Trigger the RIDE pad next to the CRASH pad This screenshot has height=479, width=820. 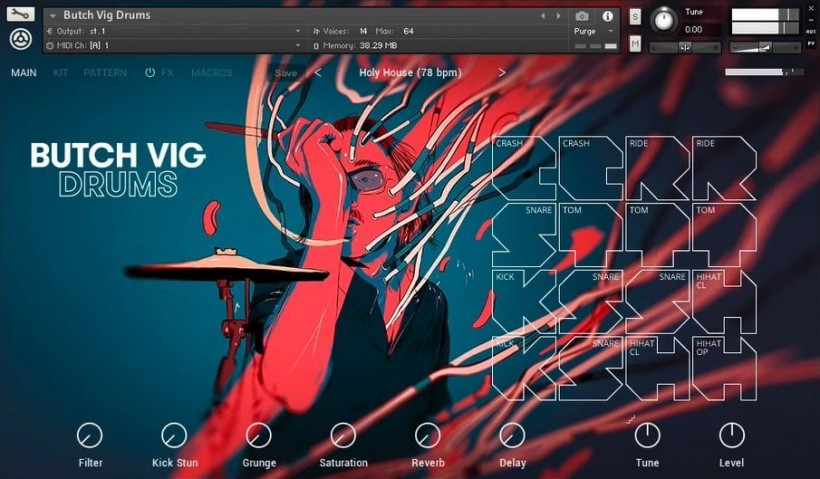pos(657,168)
